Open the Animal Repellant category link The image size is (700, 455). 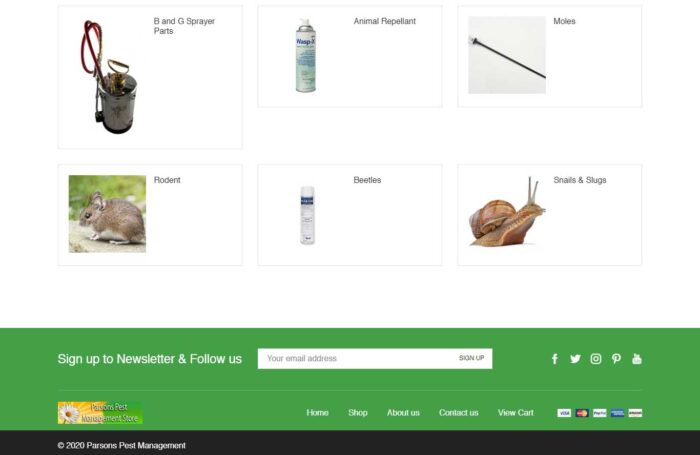pos(384,21)
